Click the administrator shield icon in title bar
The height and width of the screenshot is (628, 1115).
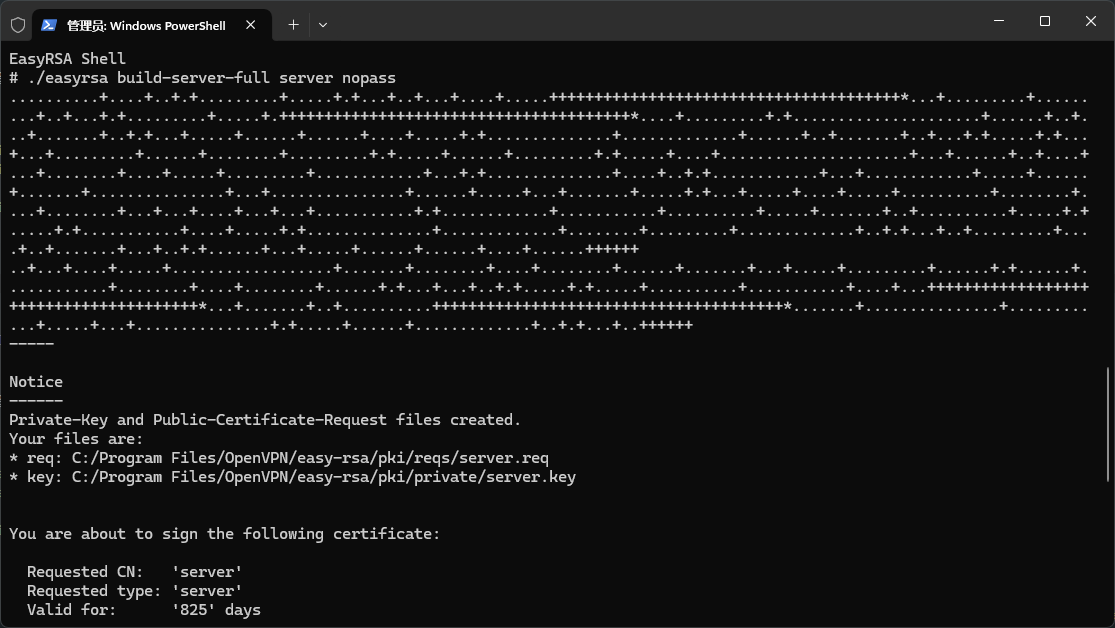point(18,25)
